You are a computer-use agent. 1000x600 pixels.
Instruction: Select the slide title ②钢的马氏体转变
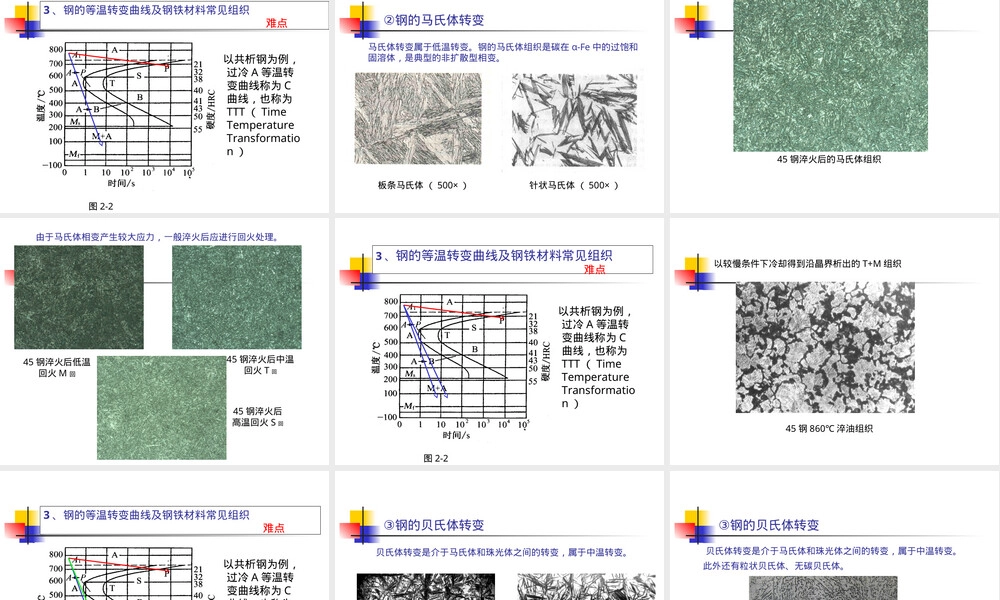(x=434, y=20)
